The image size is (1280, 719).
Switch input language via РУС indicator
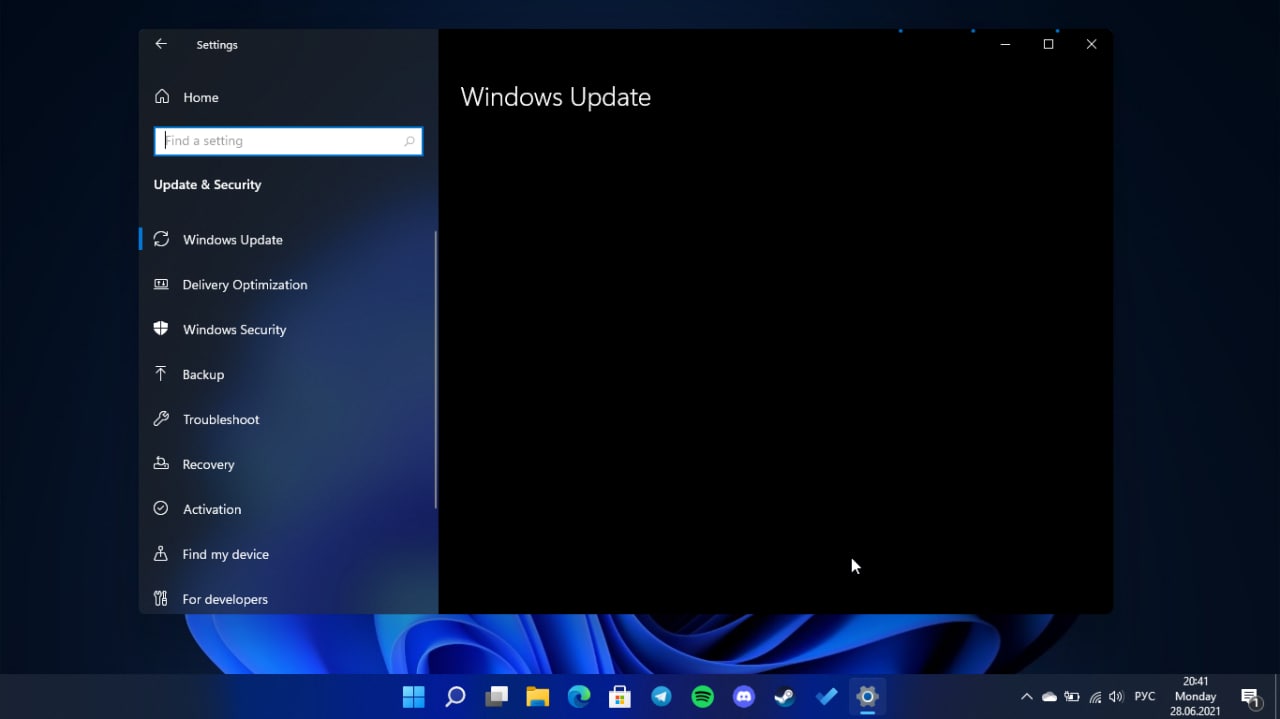1146,697
